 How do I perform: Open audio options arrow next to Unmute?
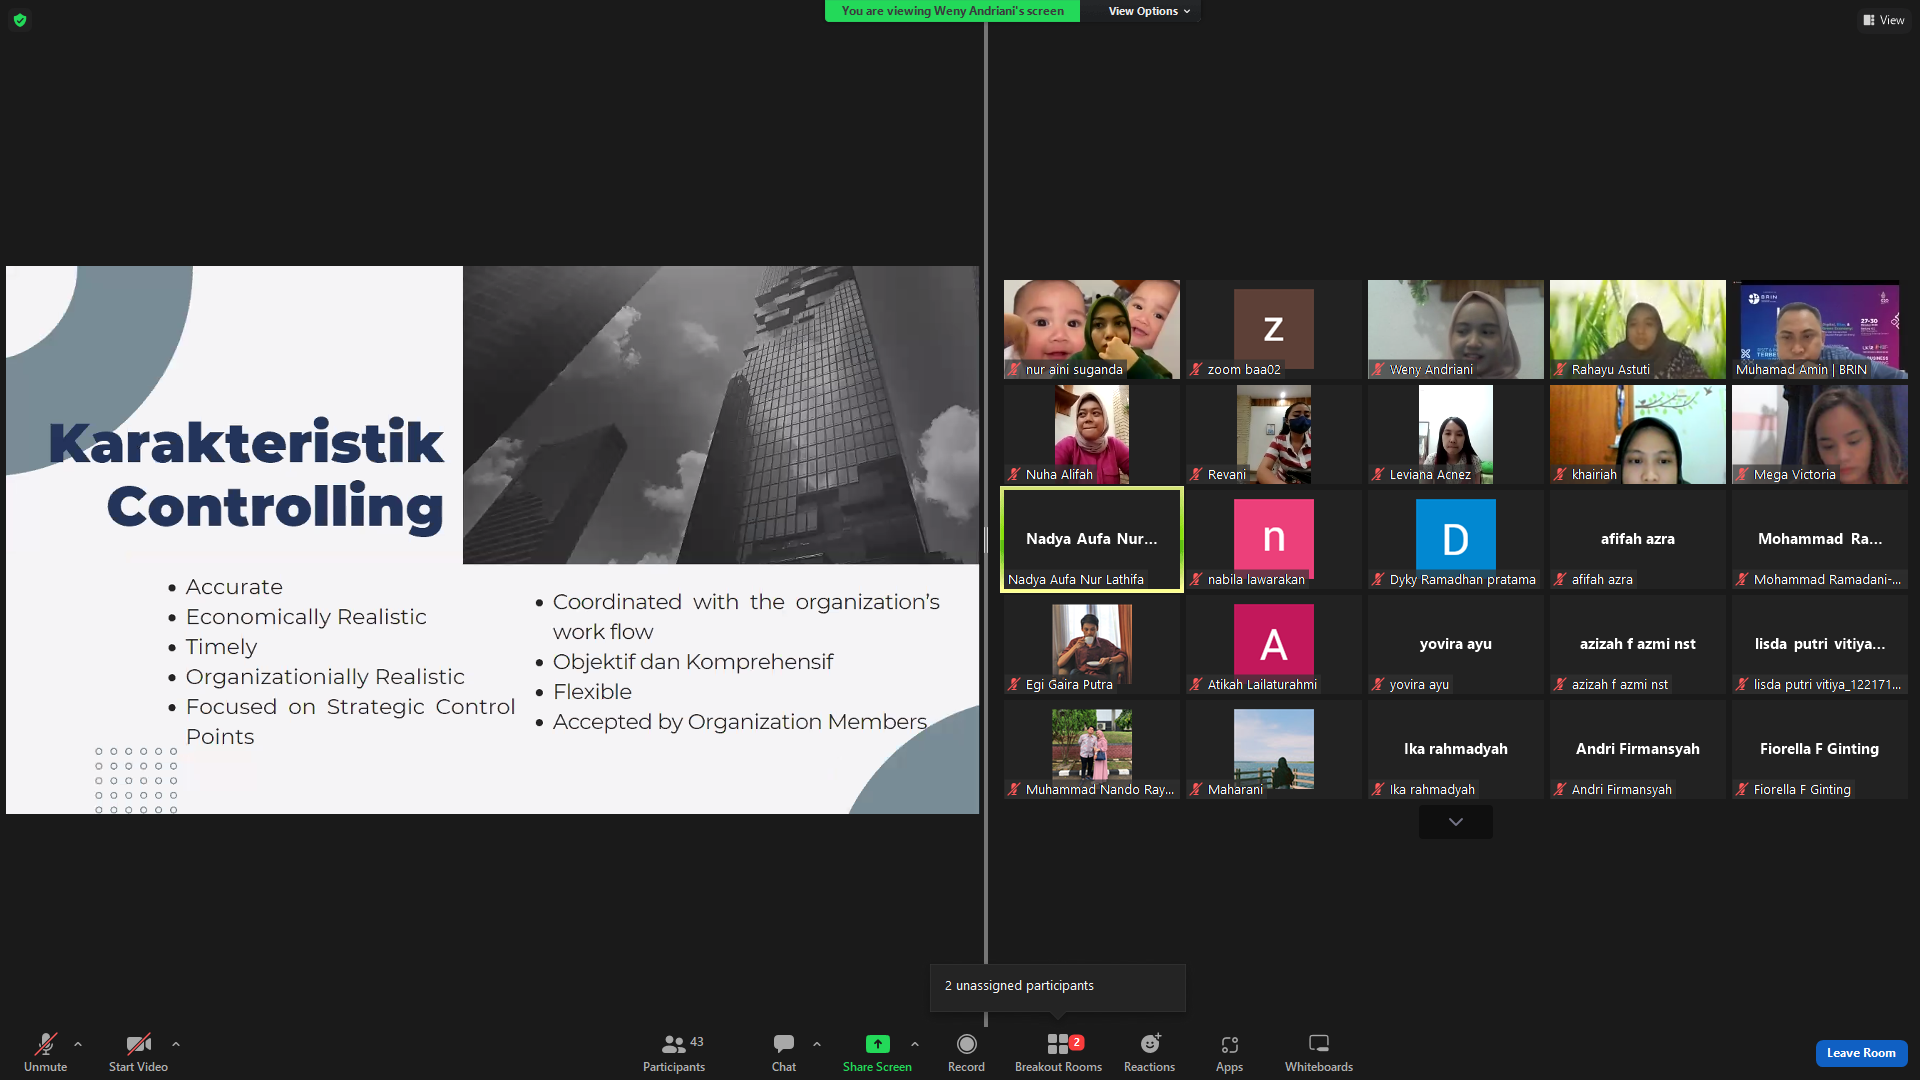tap(78, 1044)
